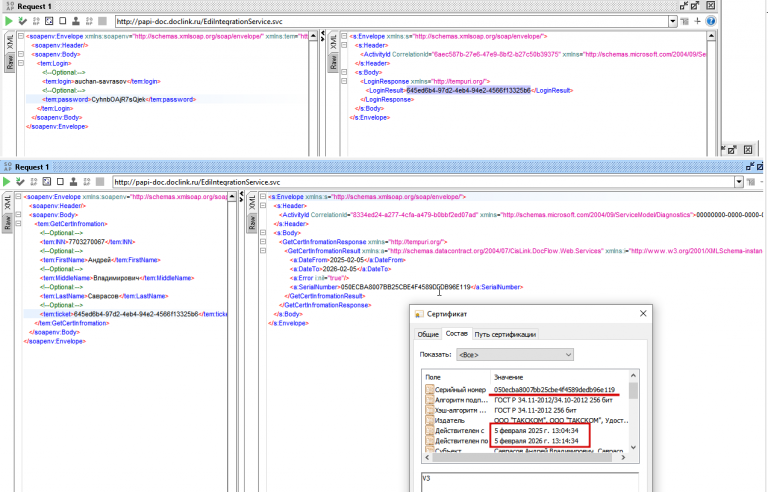Click vertical scrollbar thumb of certificate field list
The width and height of the screenshot is (768, 492).
click(633, 391)
